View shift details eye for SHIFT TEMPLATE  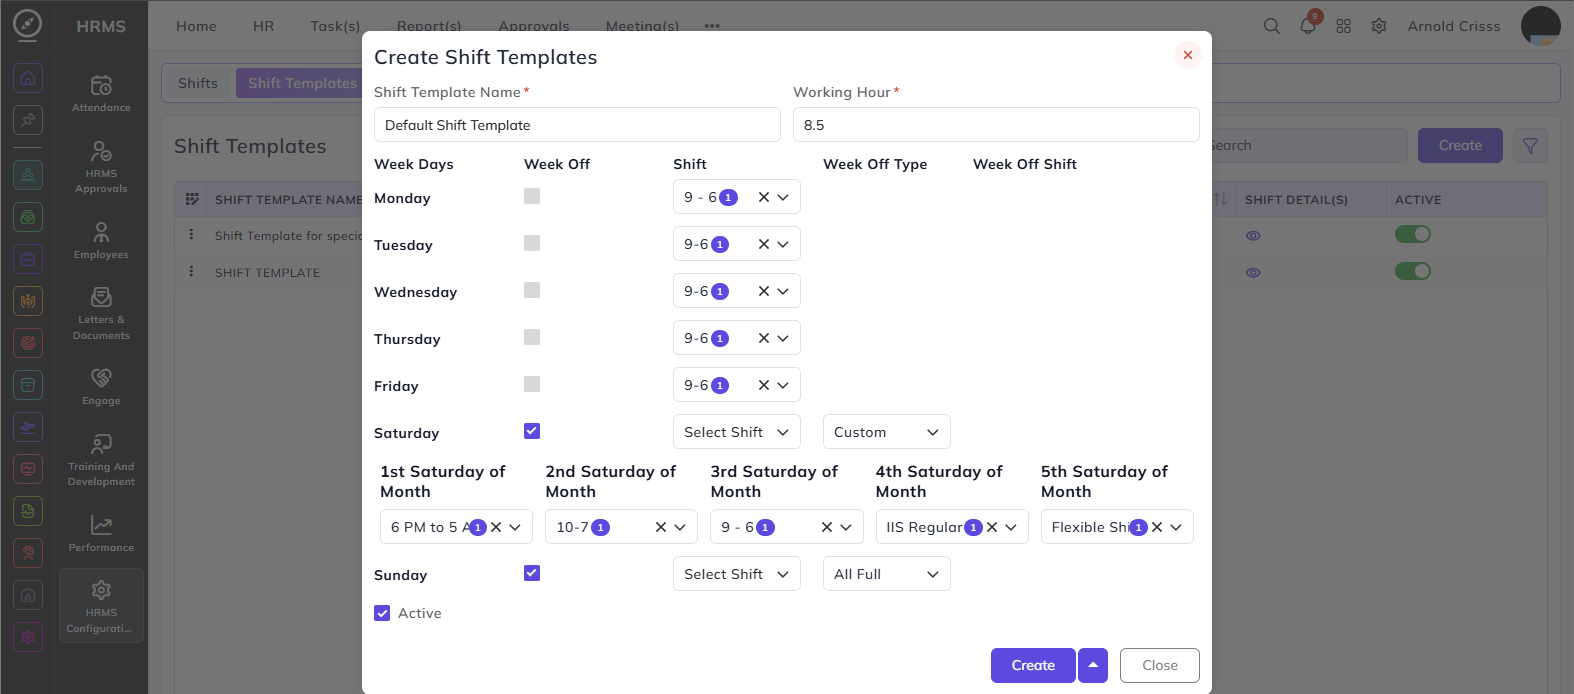pos(1253,272)
